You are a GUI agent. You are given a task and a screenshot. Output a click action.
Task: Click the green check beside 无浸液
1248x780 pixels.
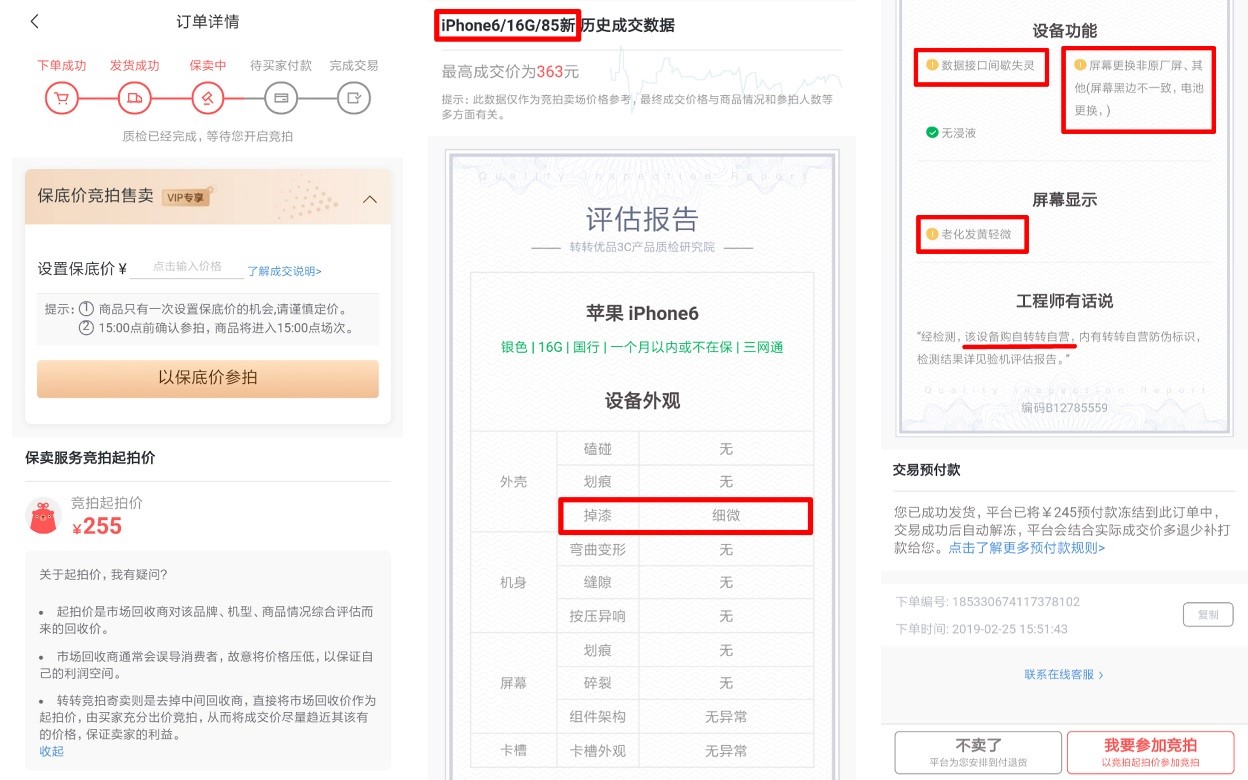(932, 131)
